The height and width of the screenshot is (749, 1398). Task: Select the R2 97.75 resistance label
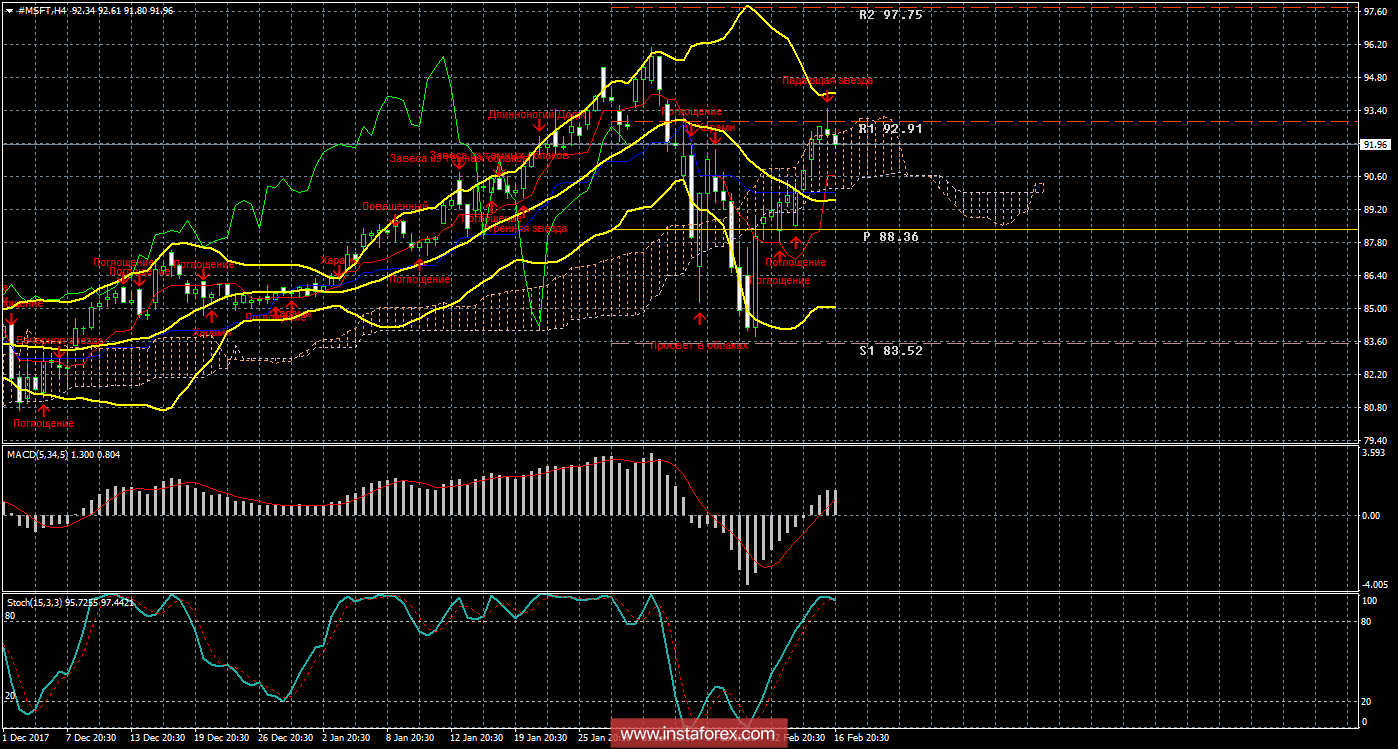point(890,15)
